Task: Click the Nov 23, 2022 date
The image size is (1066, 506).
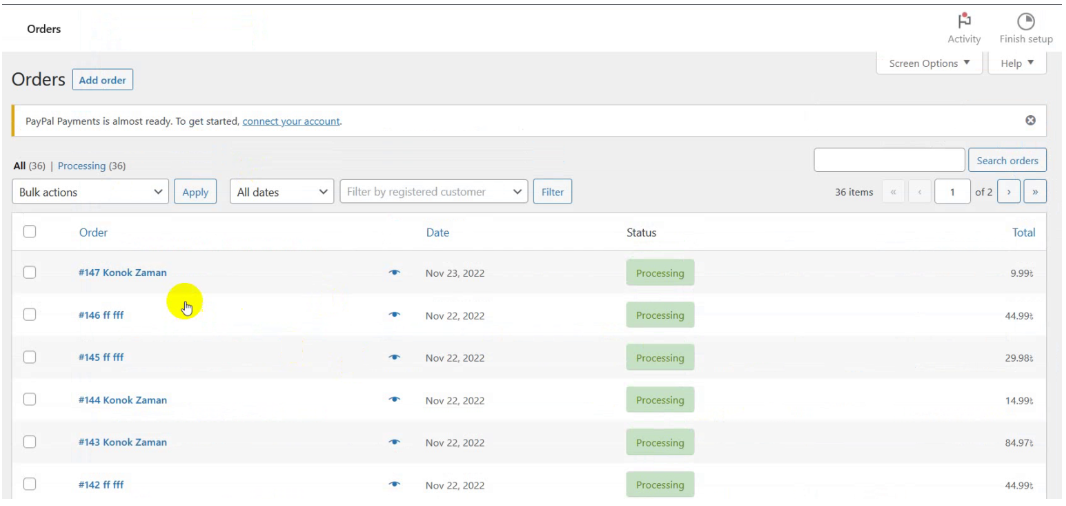Action: click(455, 273)
